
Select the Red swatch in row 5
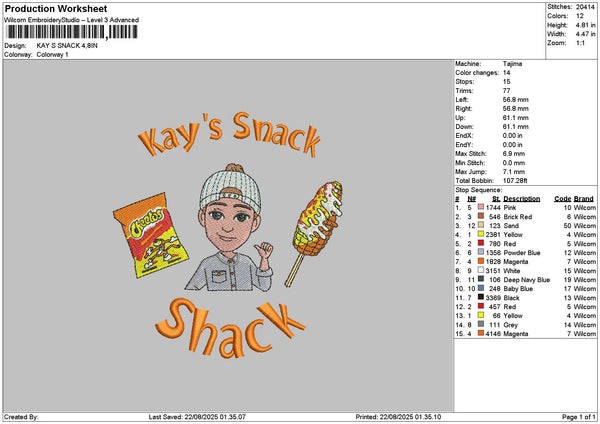tap(481, 243)
